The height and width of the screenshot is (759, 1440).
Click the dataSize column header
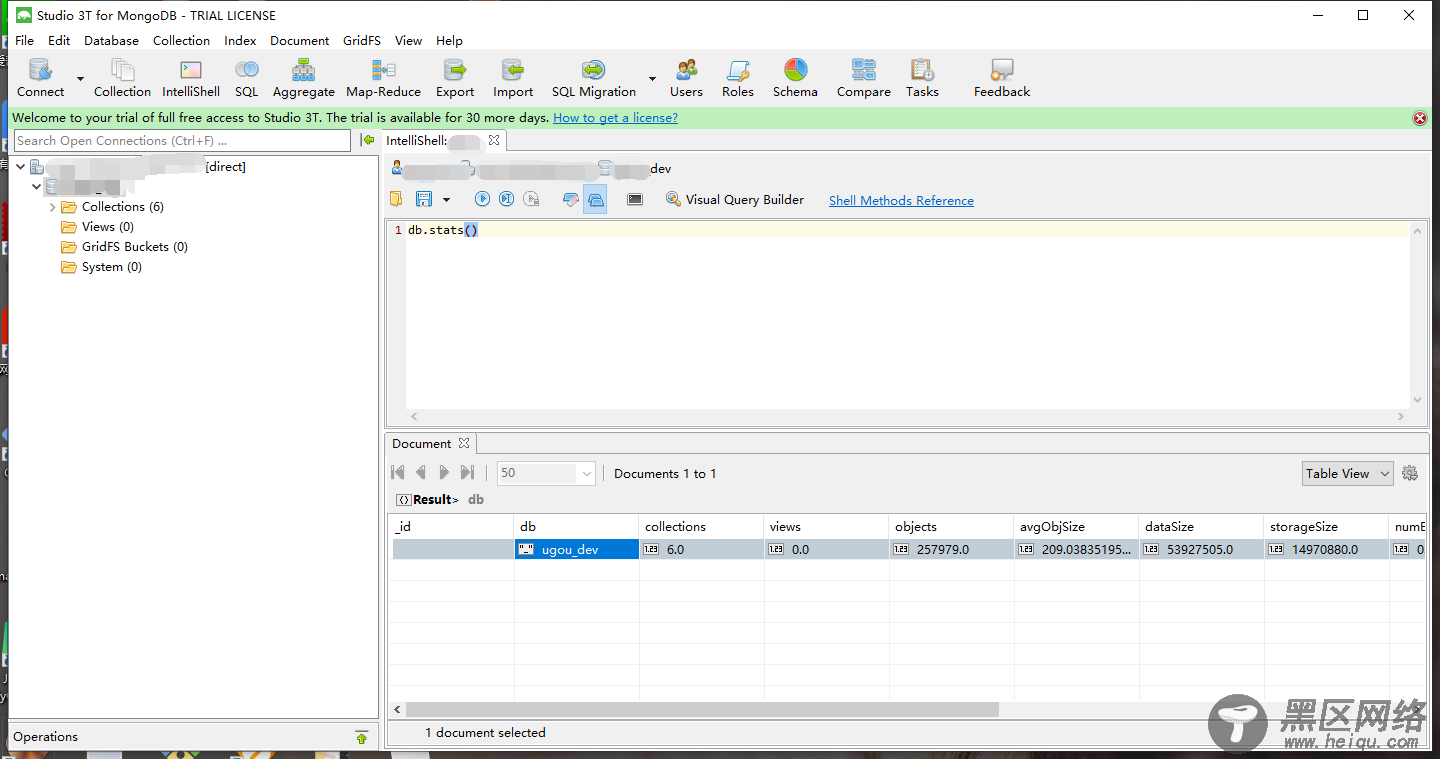(1202, 526)
